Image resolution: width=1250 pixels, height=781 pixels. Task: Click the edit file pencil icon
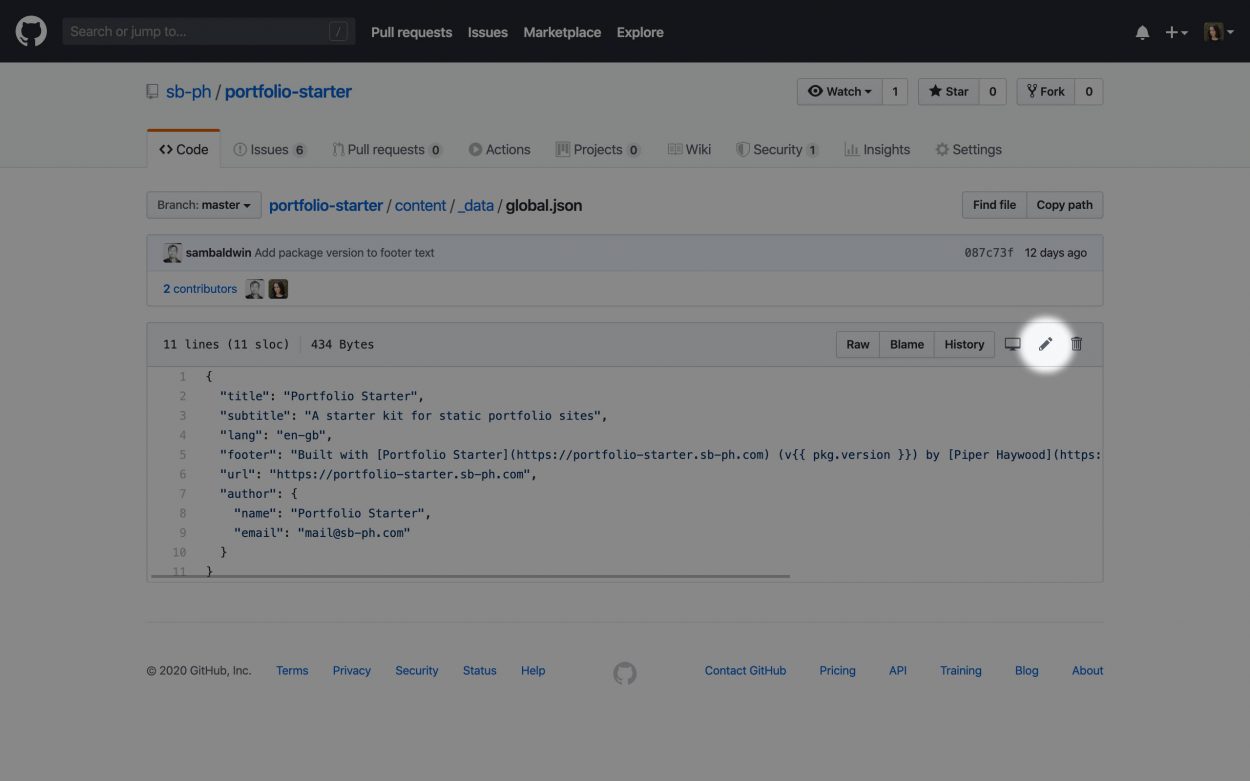click(x=1045, y=344)
